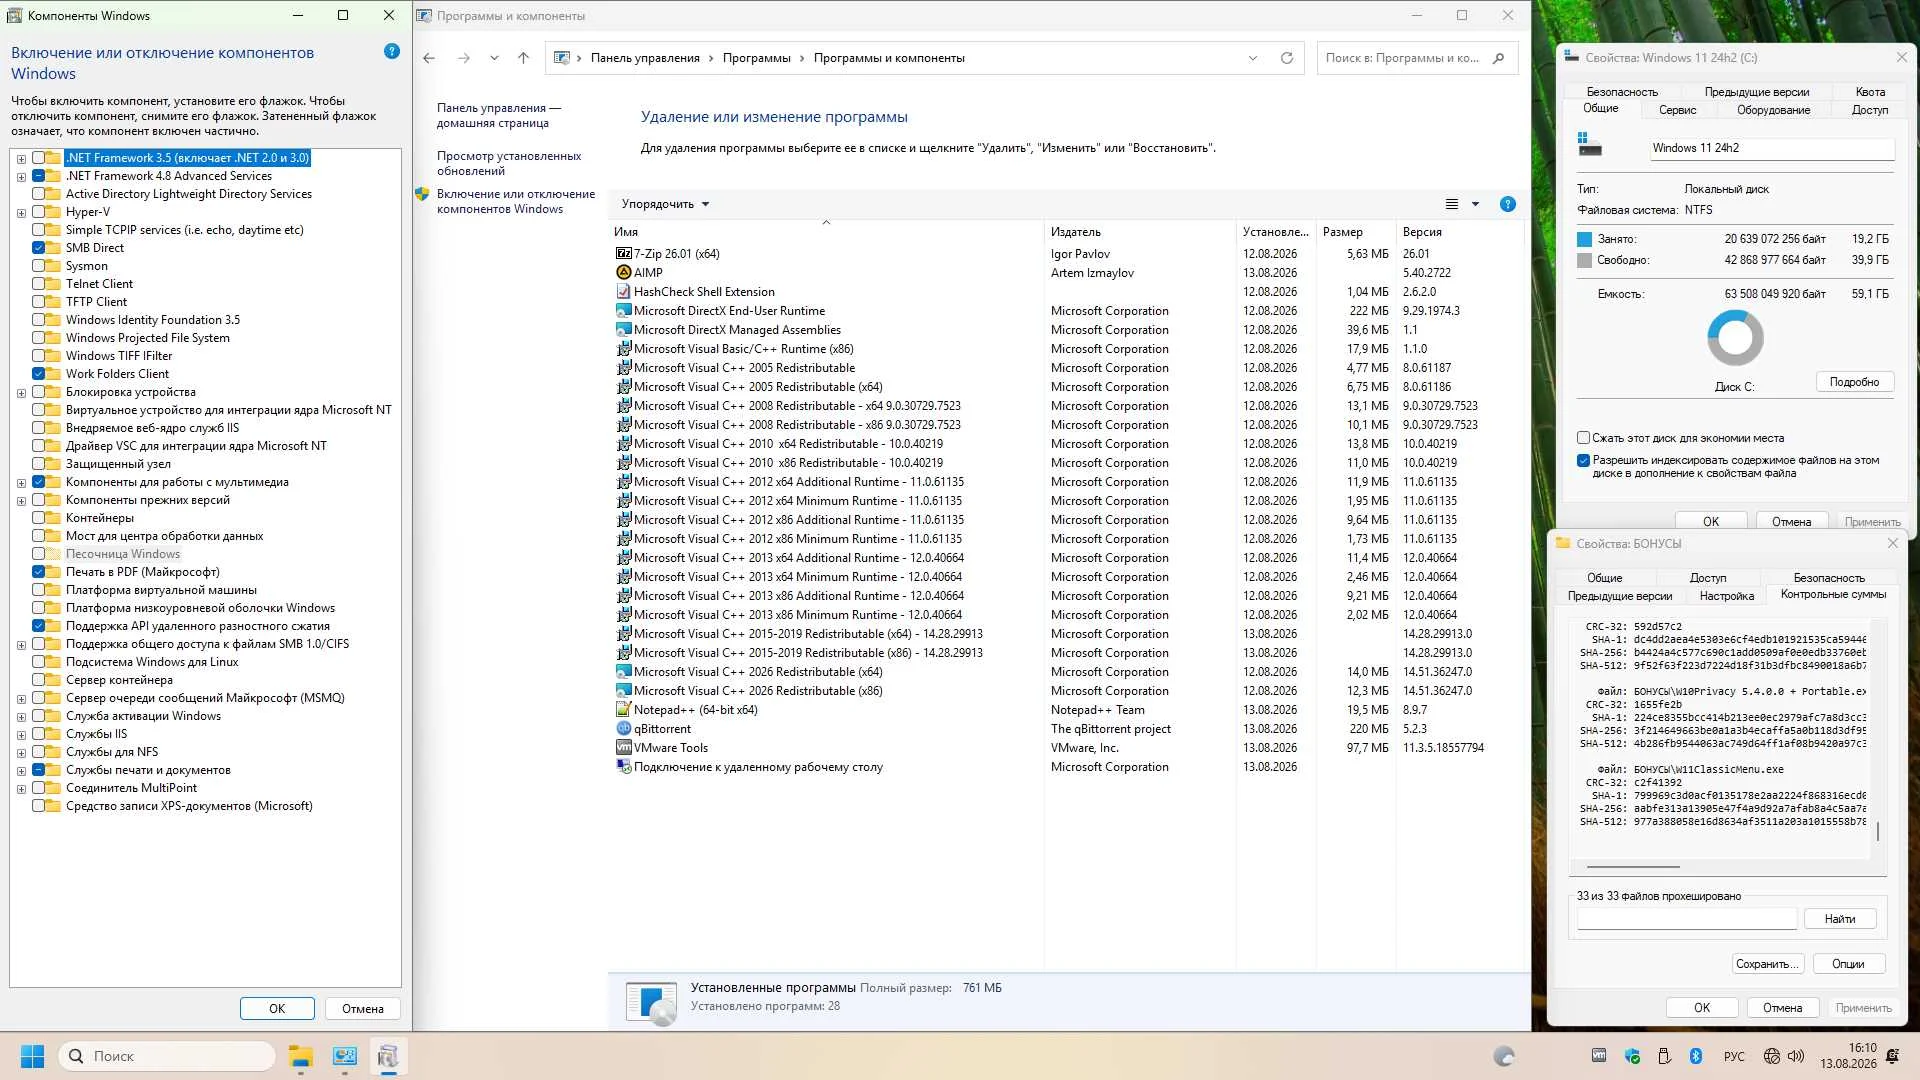Image resolution: width=1920 pixels, height=1080 pixels.
Task: Open the Windows Start menu
Action: [x=32, y=1056]
